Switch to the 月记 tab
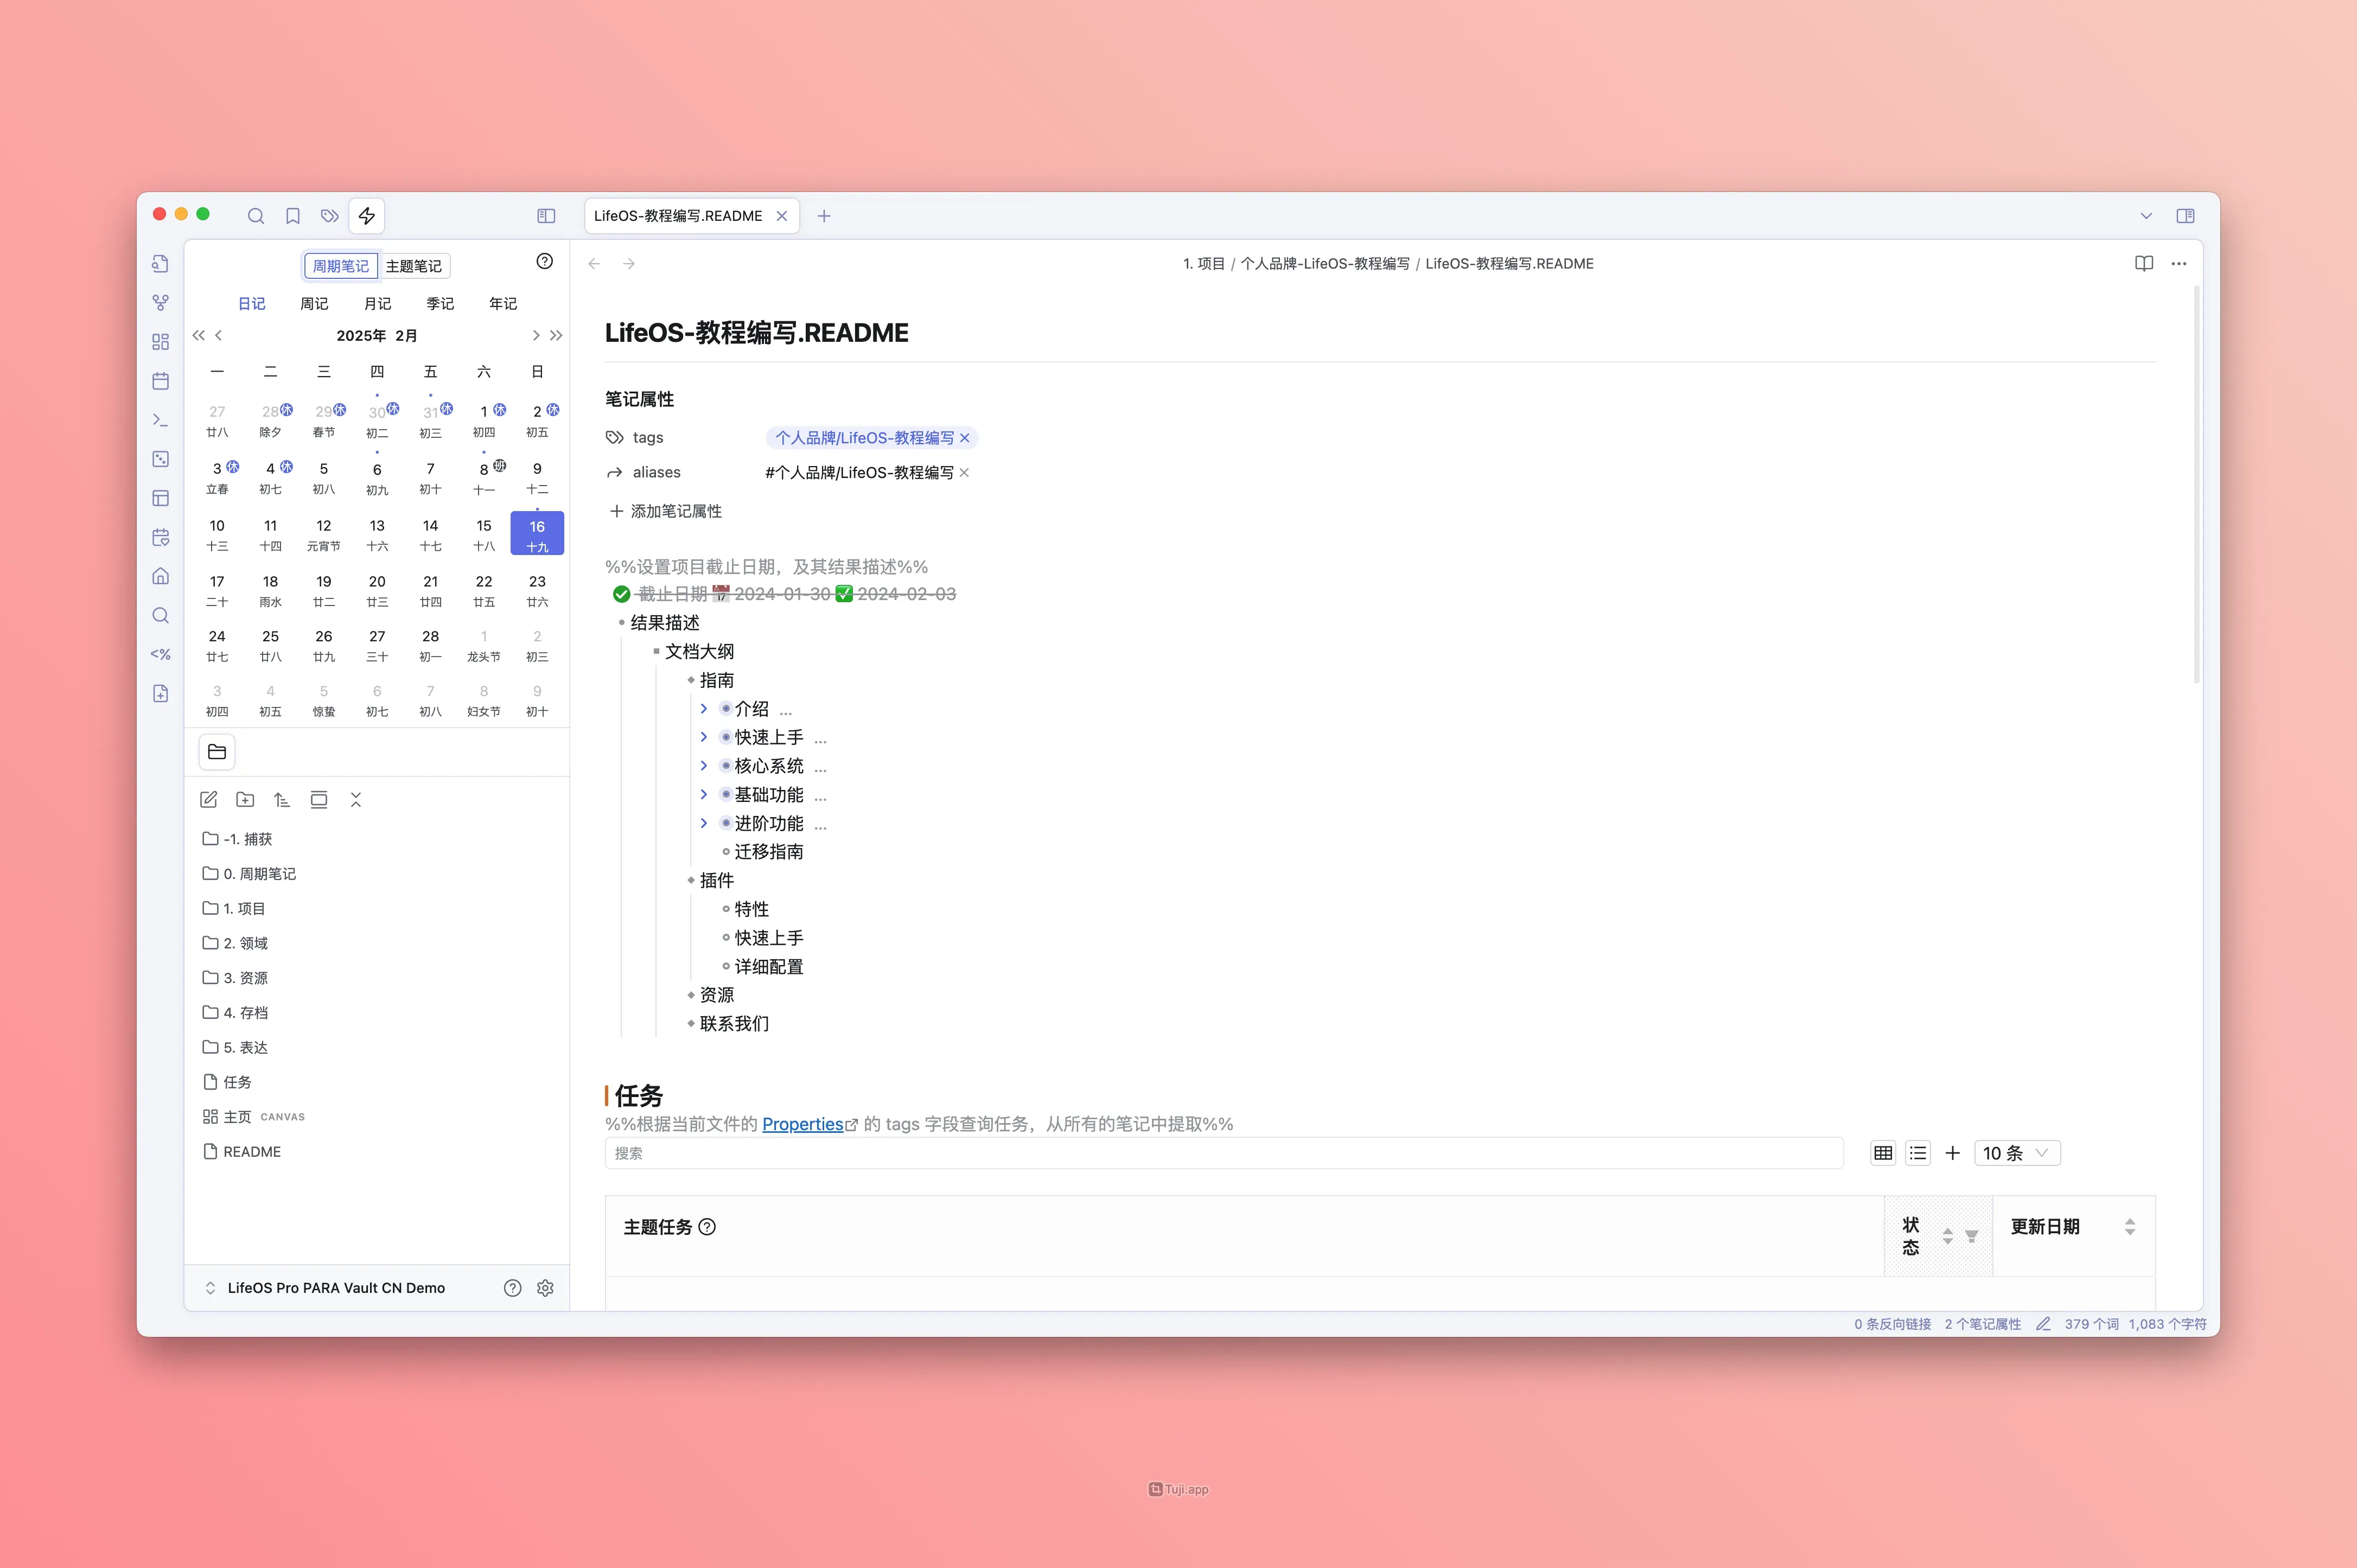Image resolution: width=2357 pixels, height=1568 pixels. point(377,304)
